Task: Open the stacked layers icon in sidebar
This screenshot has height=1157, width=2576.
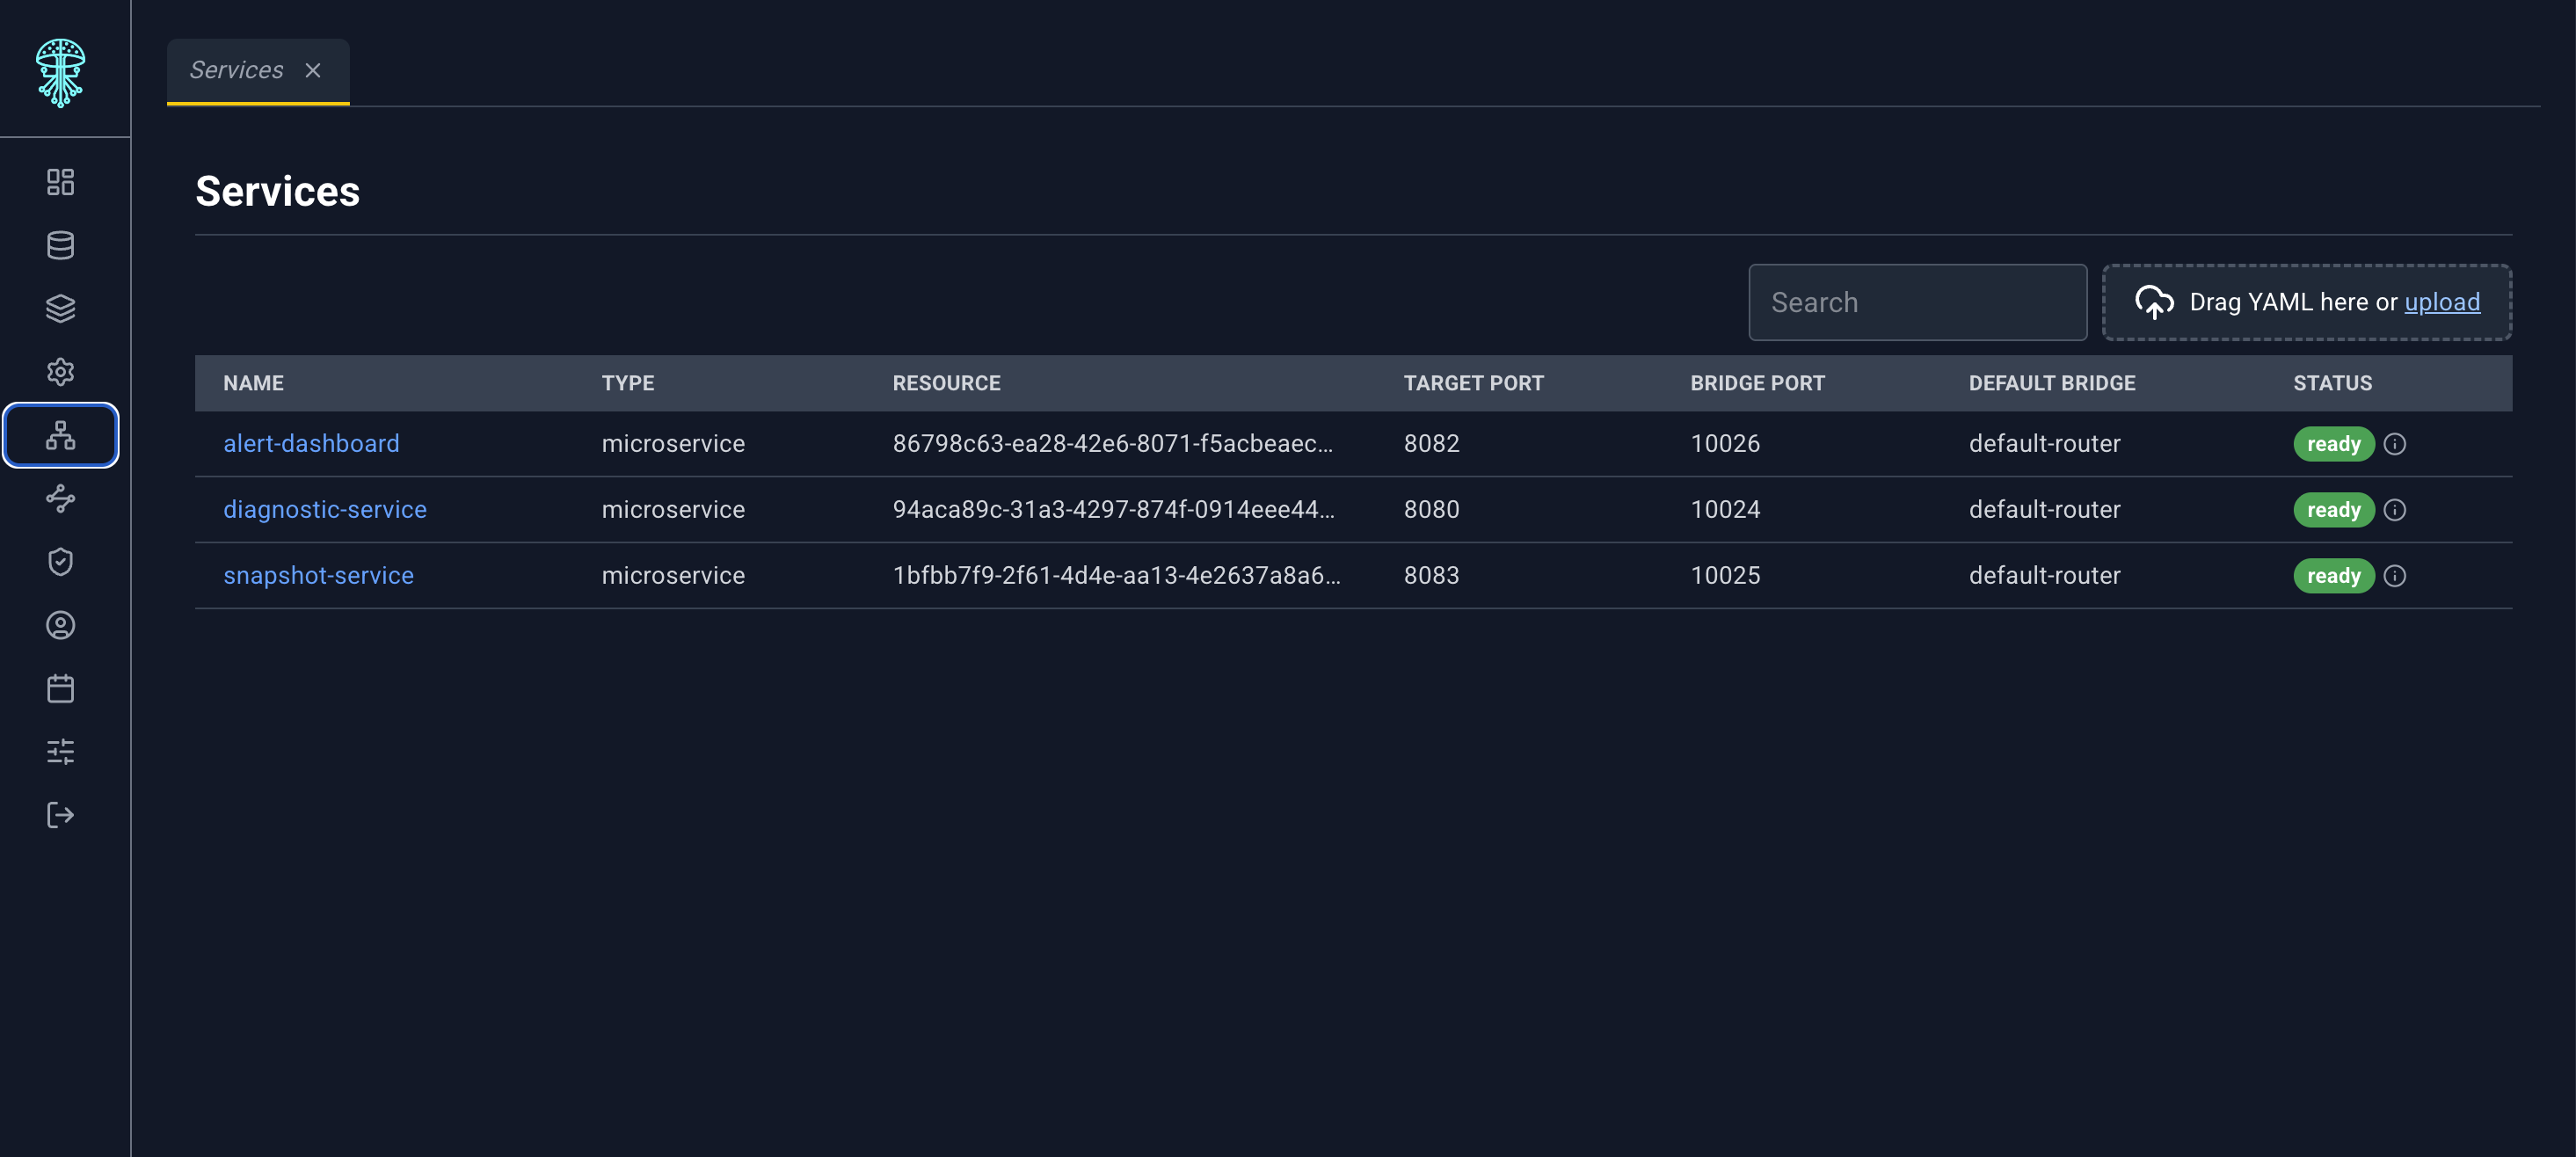Action: point(60,308)
